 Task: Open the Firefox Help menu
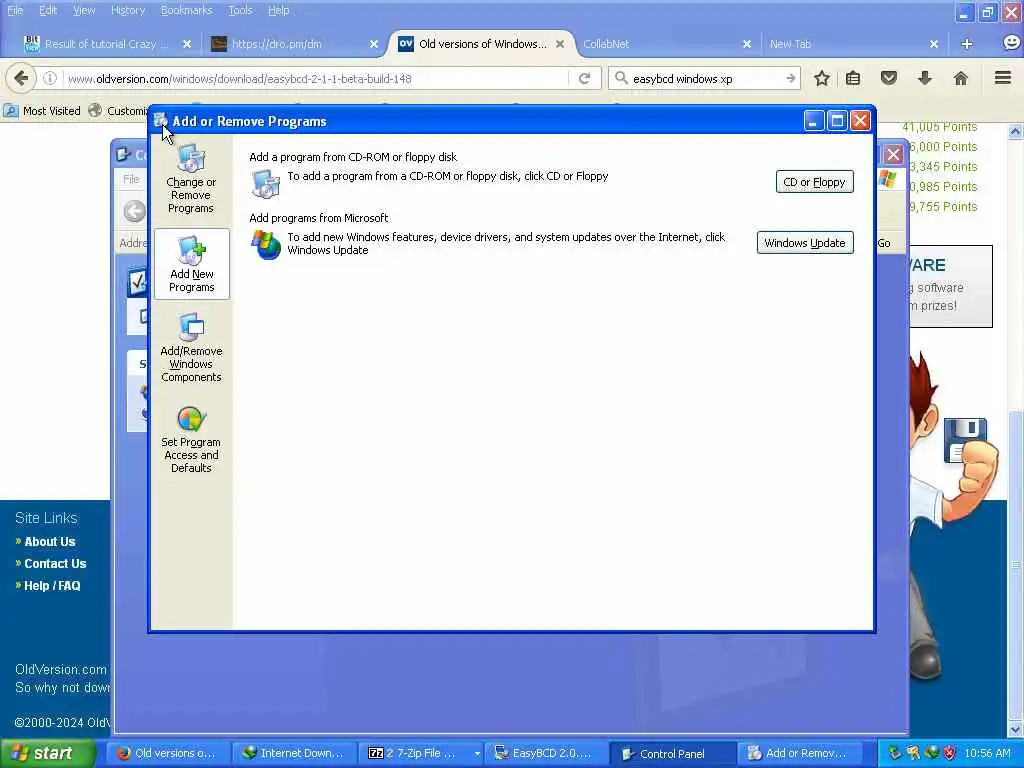pyautogui.click(x=279, y=10)
